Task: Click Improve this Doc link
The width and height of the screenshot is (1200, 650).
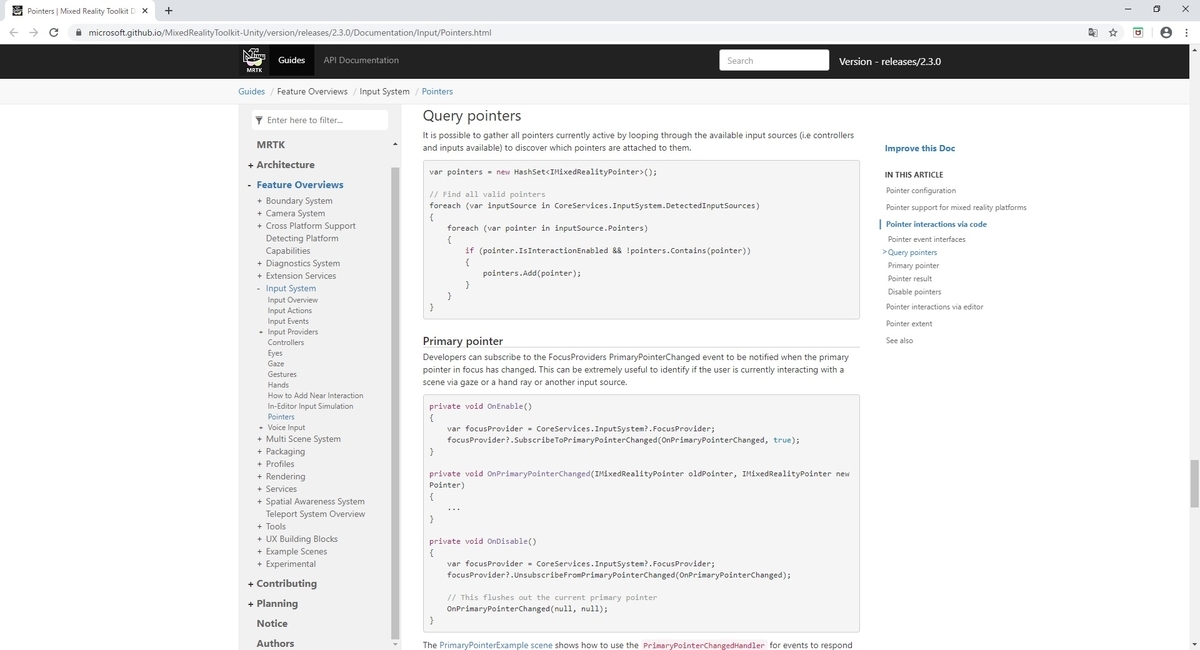Action: pos(920,148)
